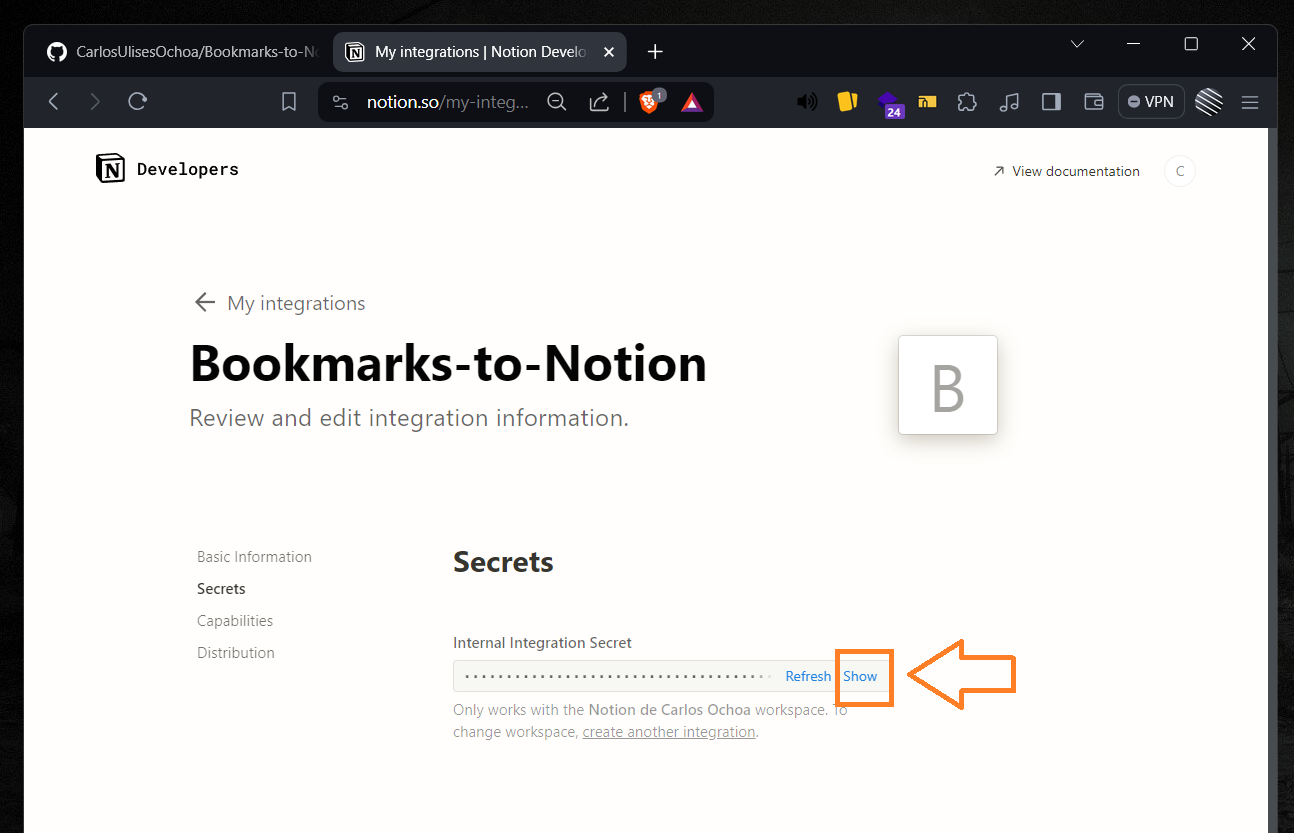
Task: Reload the current page
Action: pos(138,102)
